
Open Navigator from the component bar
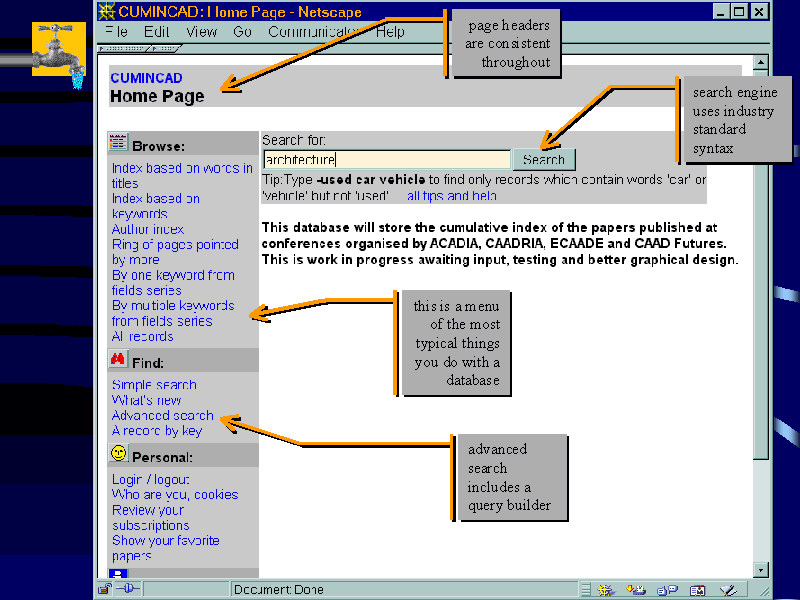pyautogui.click(x=604, y=589)
